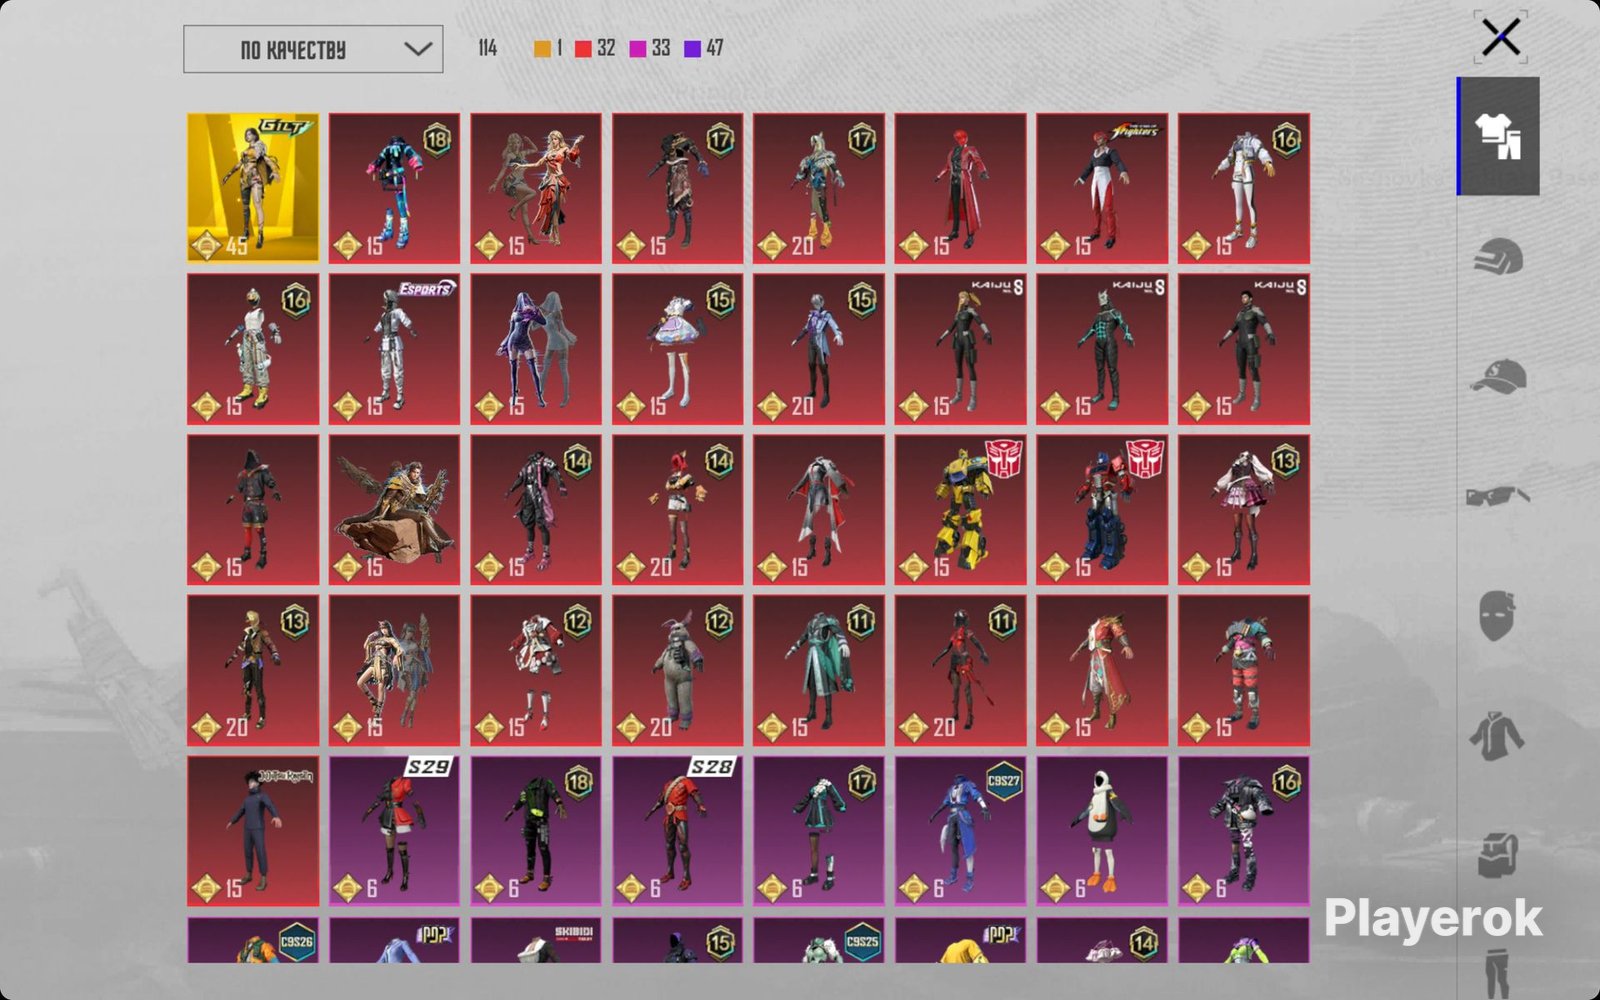Select the Jujutsu Kaisen dark uniform outfit
The image size is (1600, 1000).
point(253,831)
